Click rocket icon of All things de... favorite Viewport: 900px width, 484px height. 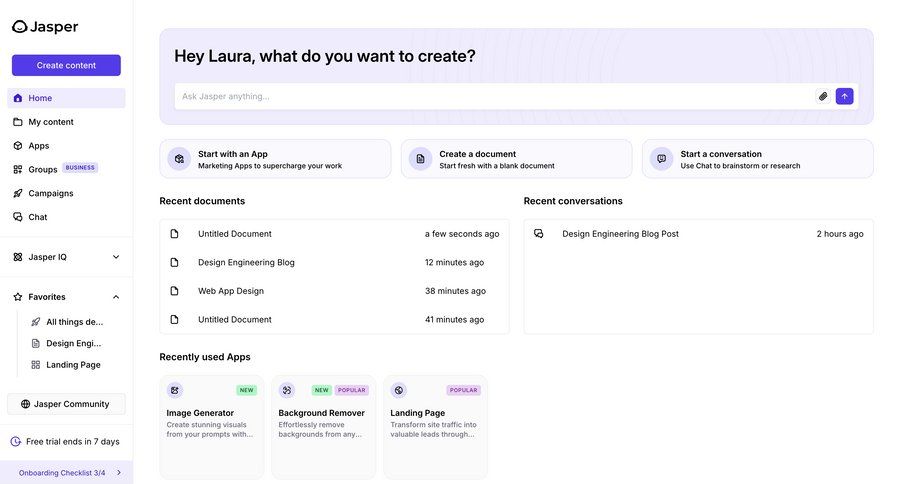pos(36,322)
